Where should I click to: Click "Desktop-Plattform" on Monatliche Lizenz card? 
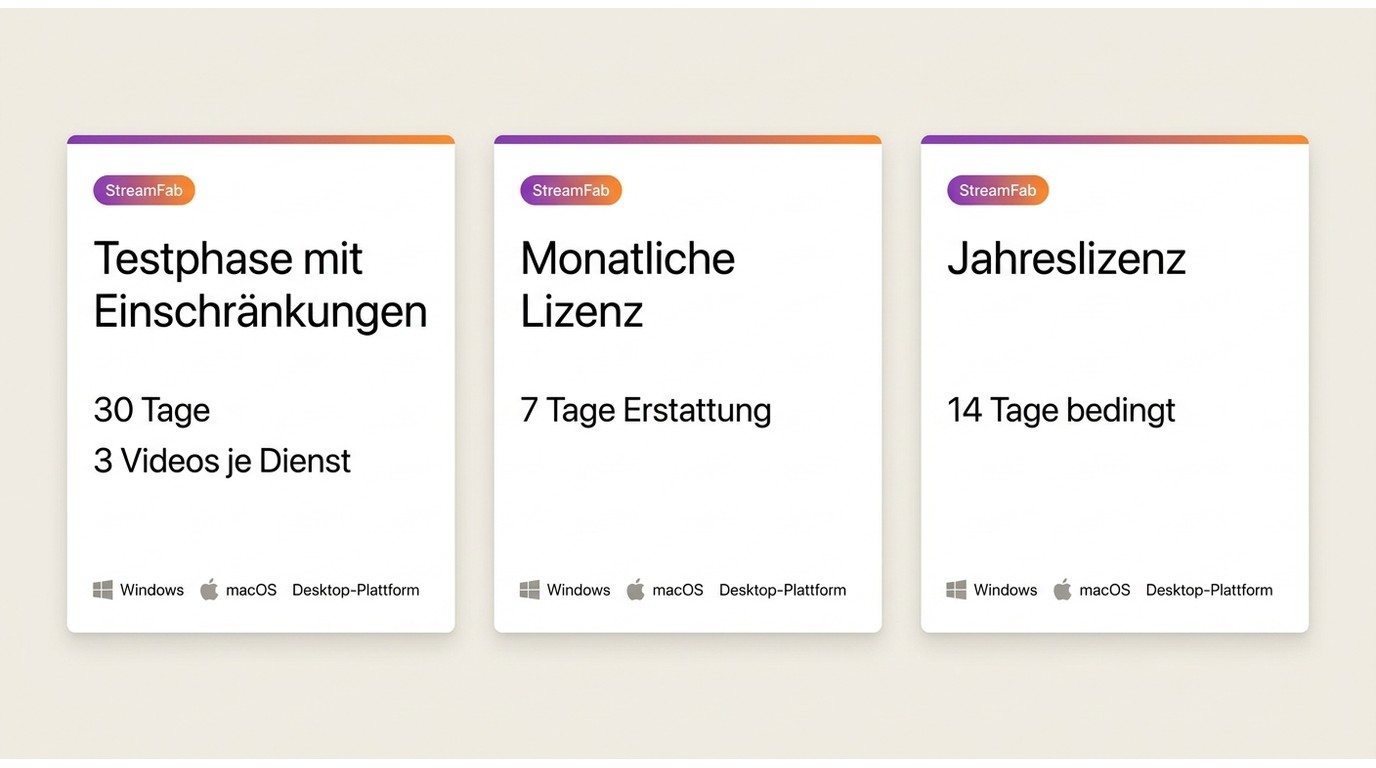coord(783,590)
